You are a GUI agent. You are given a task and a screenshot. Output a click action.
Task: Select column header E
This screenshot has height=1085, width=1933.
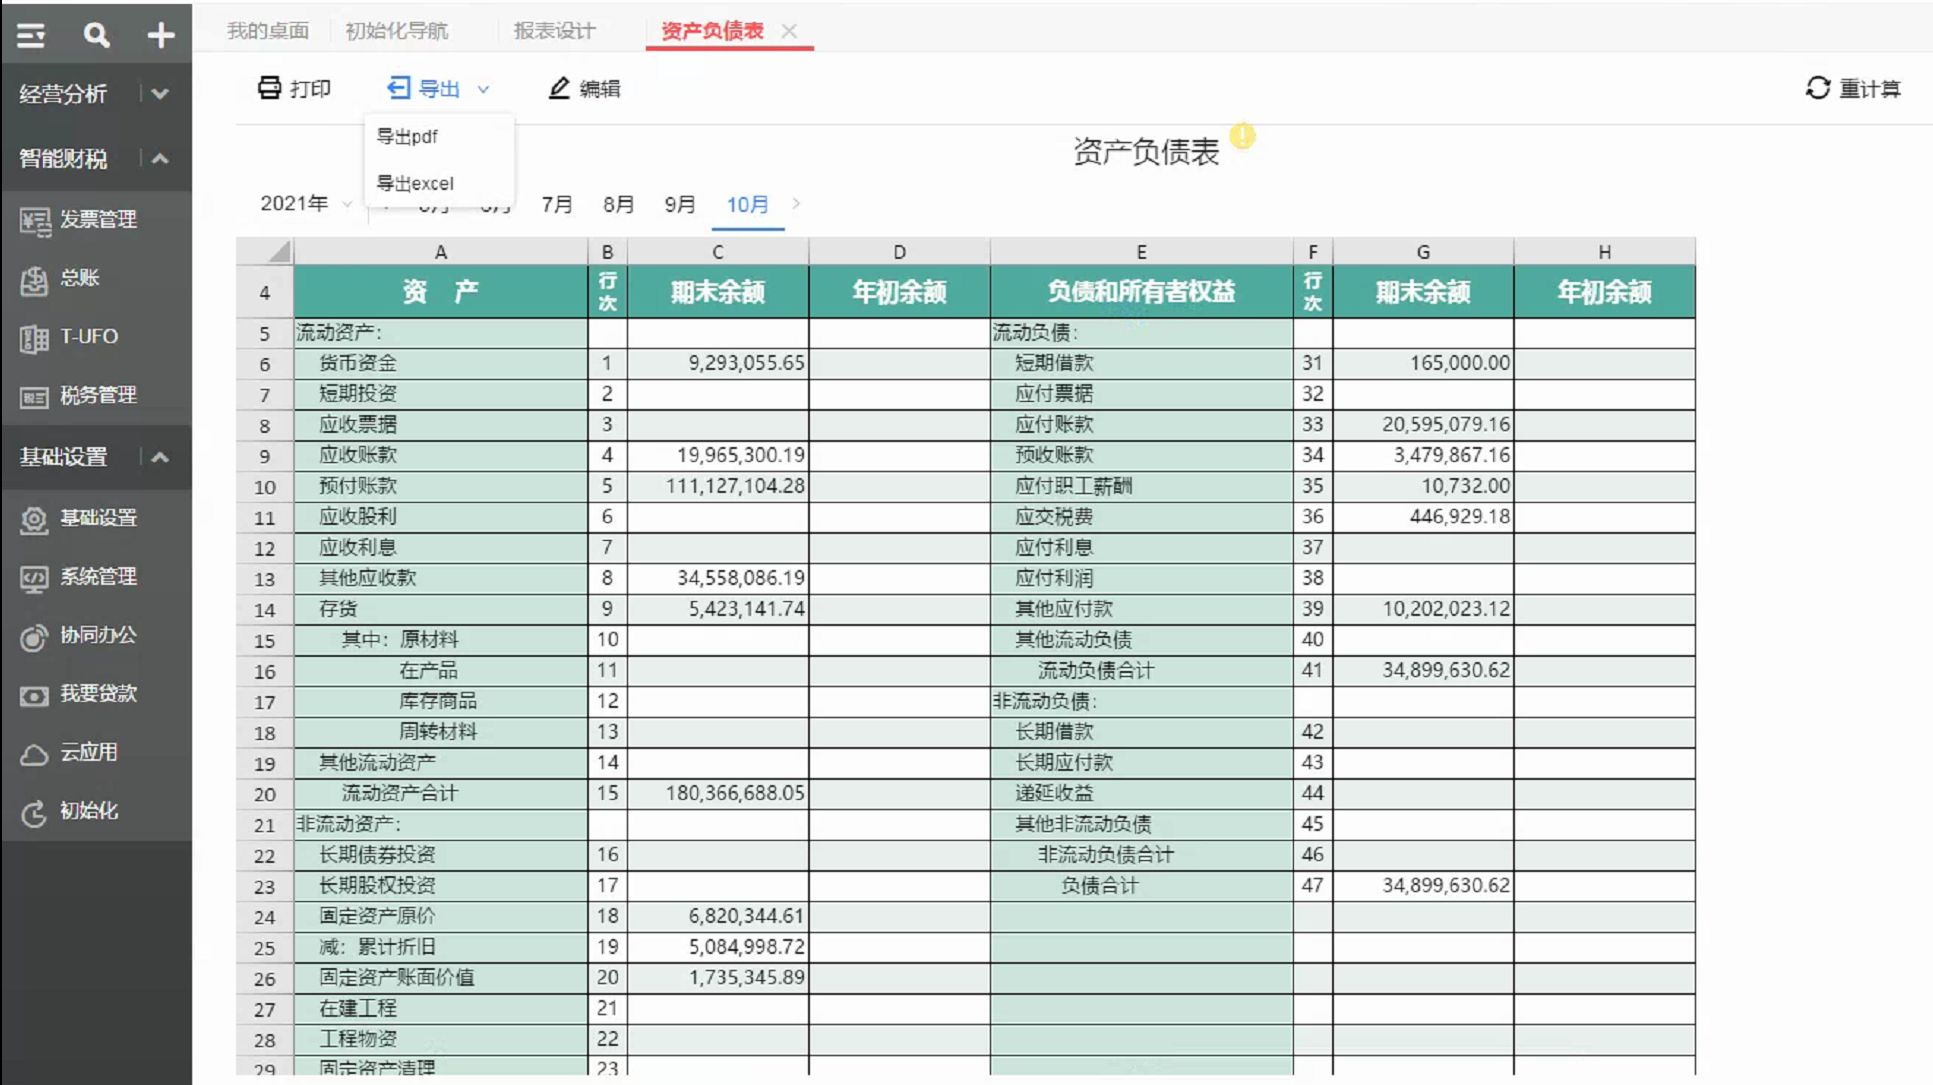tap(1141, 252)
